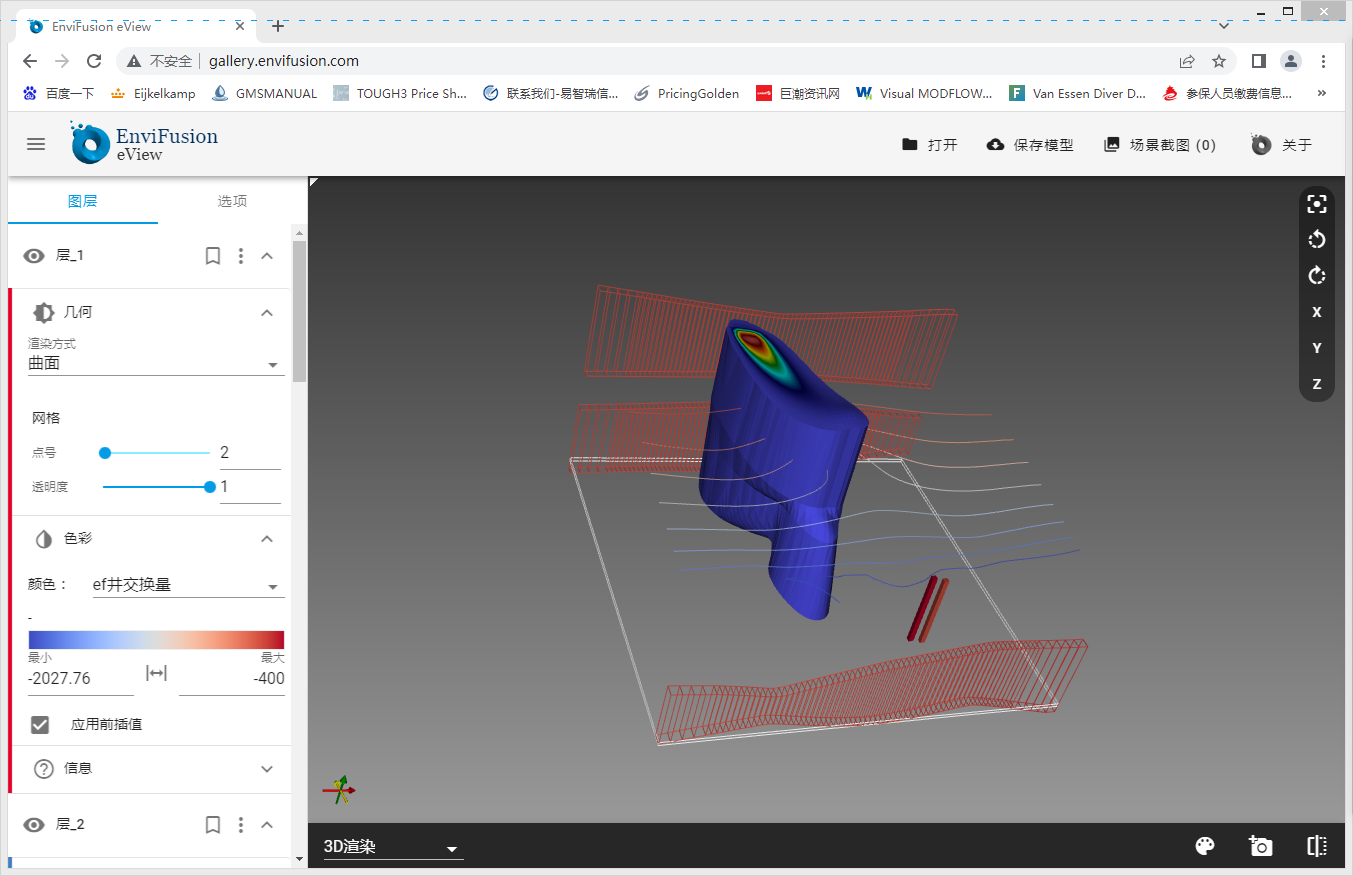This screenshot has width=1353, height=876.
Task: Rotate view clockwise with the rotate-right icon
Action: tap(1317, 276)
